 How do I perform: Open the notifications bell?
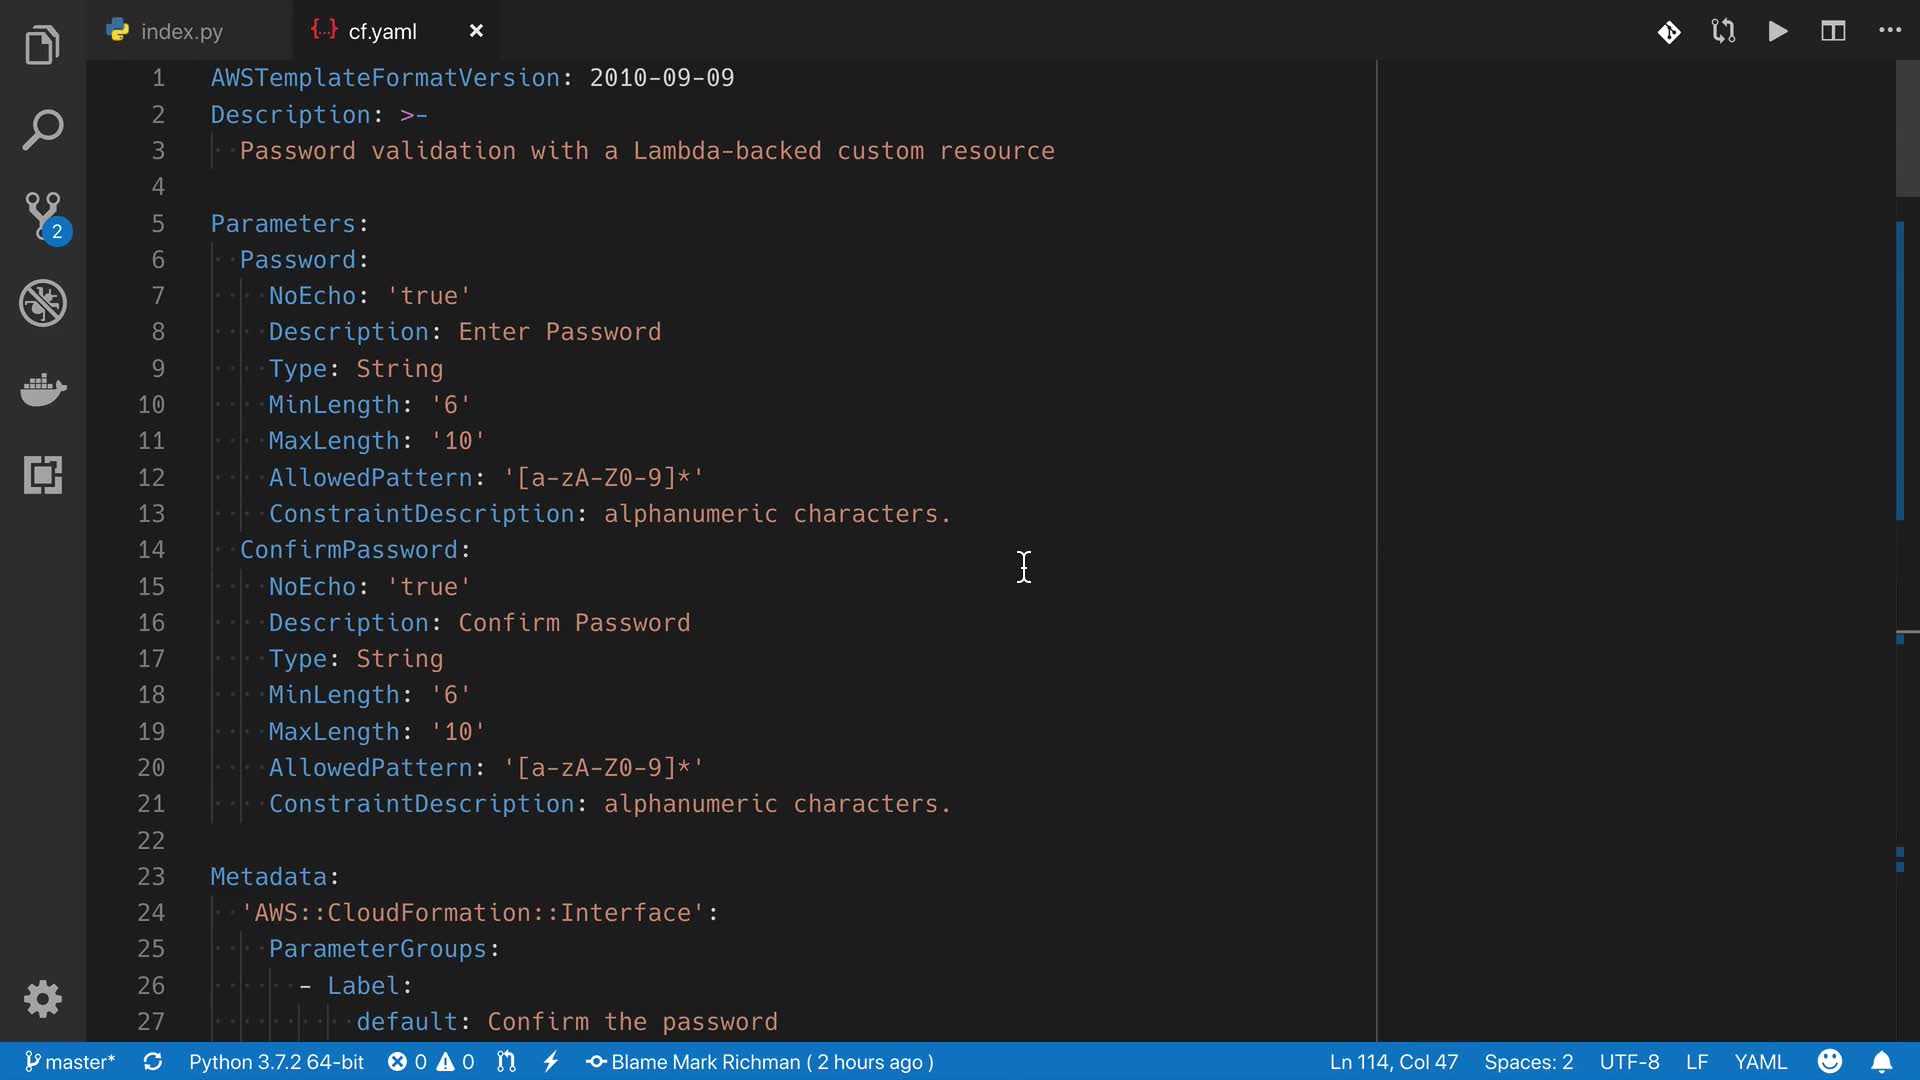point(1881,1062)
